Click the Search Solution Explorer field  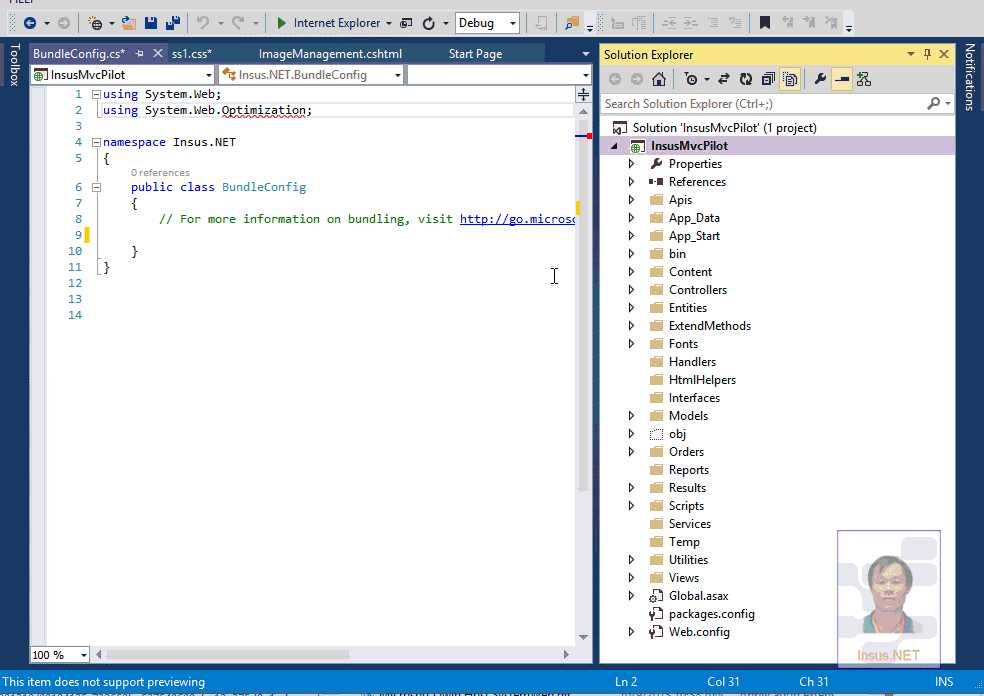(x=762, y=104)
